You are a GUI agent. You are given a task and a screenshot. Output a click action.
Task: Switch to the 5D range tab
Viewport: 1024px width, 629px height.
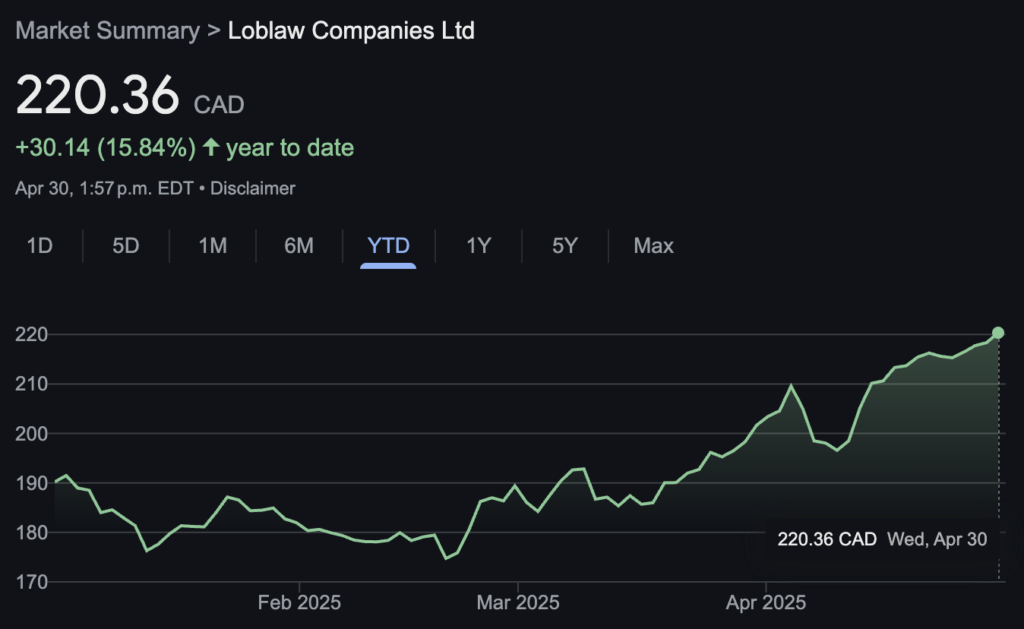[x=125, y=246]
